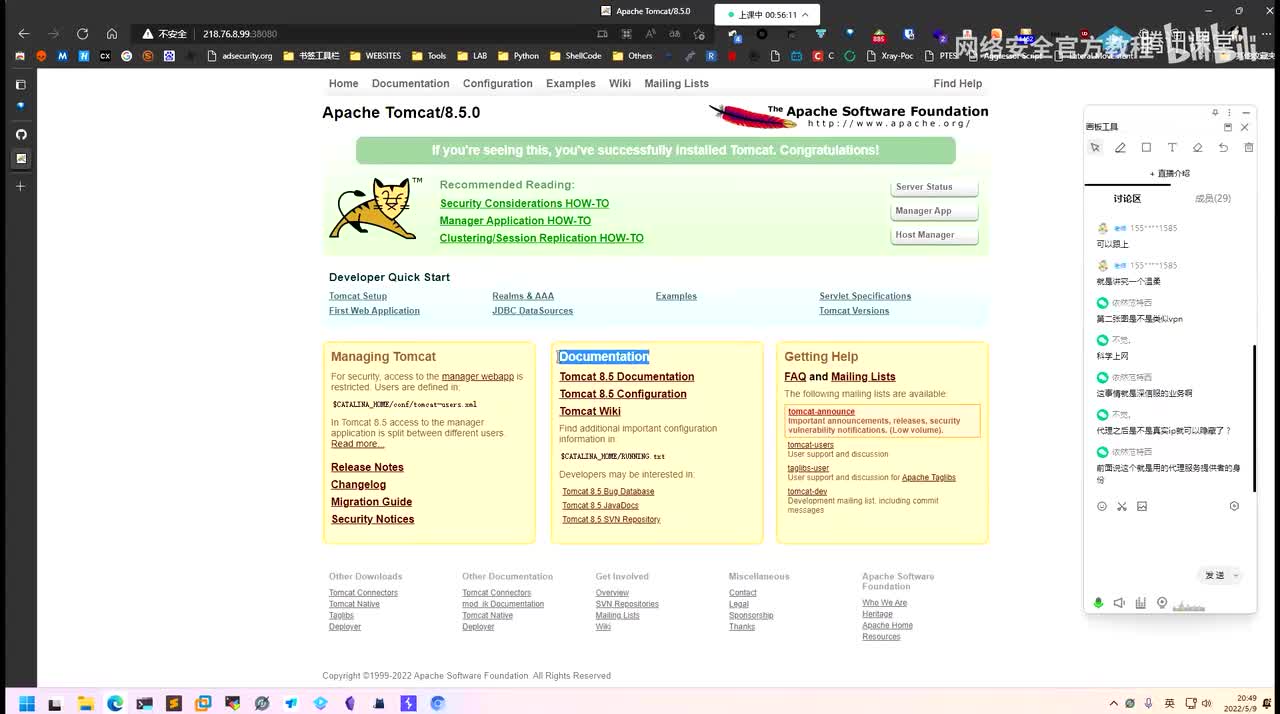Image resolution: width=1280 pixels, height=714 pixels.
Task: Toggle the speaker volume icon
Action: coord(1119,603)
